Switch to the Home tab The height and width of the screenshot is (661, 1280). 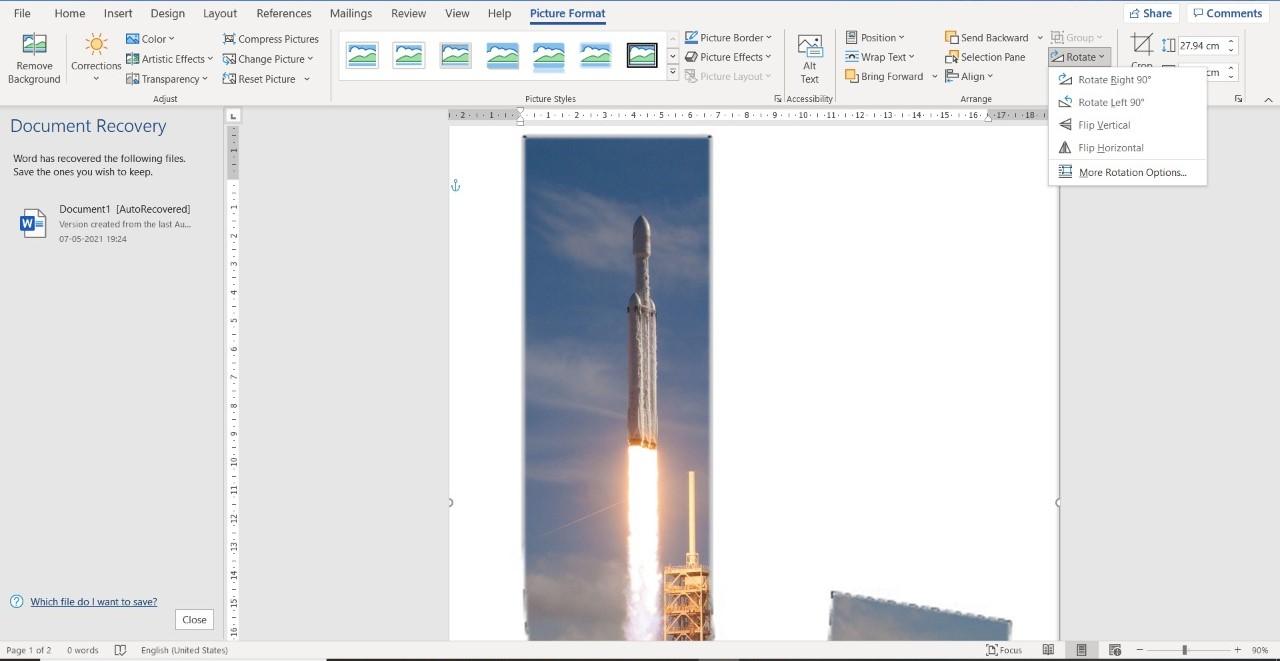69,13
